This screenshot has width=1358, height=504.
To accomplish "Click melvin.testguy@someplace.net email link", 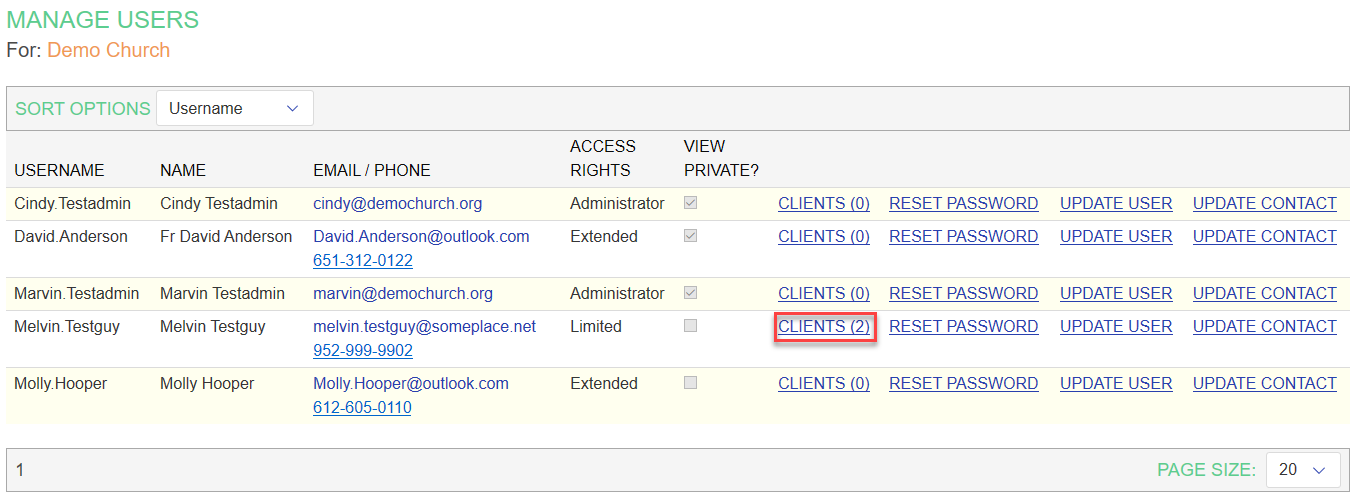I will 424,326.
